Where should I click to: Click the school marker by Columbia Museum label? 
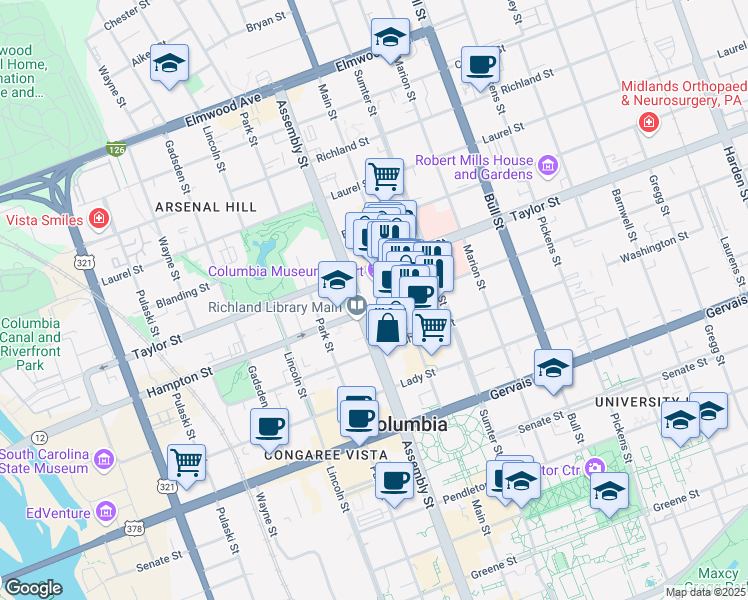tap(337, 281)
